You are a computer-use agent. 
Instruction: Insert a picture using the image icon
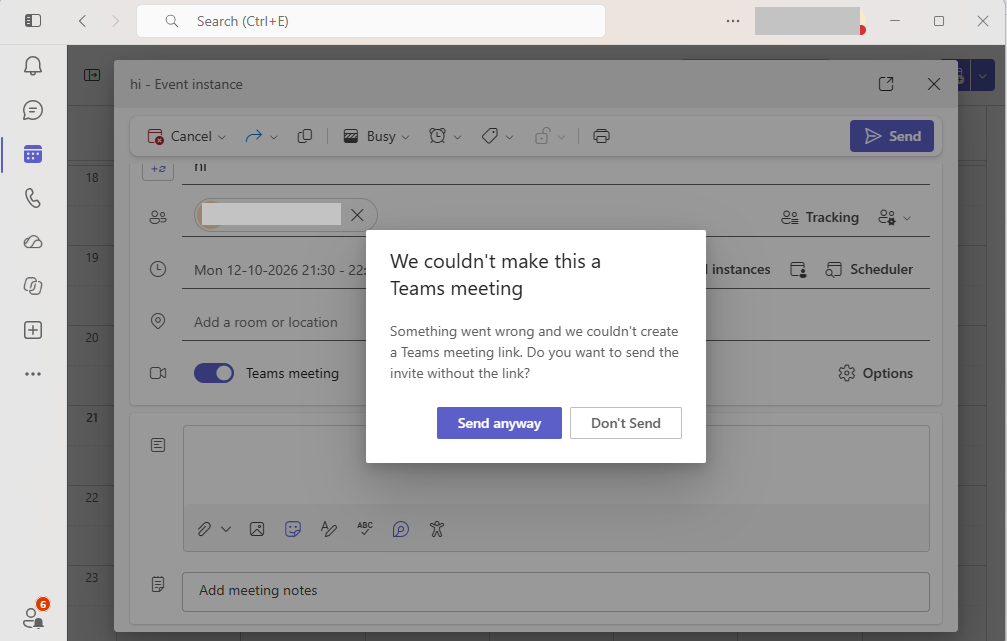(x=257, y=529)
